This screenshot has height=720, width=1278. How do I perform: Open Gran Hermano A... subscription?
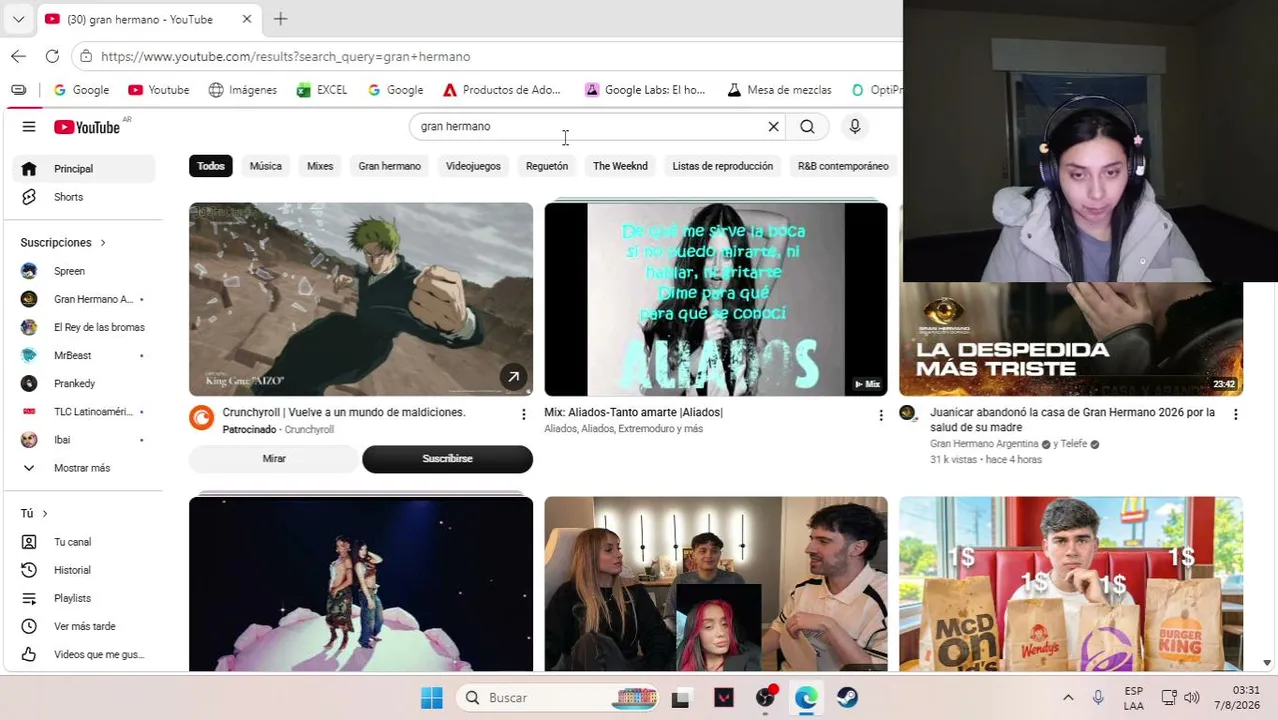pyautogui.click(x=83, y=299)
